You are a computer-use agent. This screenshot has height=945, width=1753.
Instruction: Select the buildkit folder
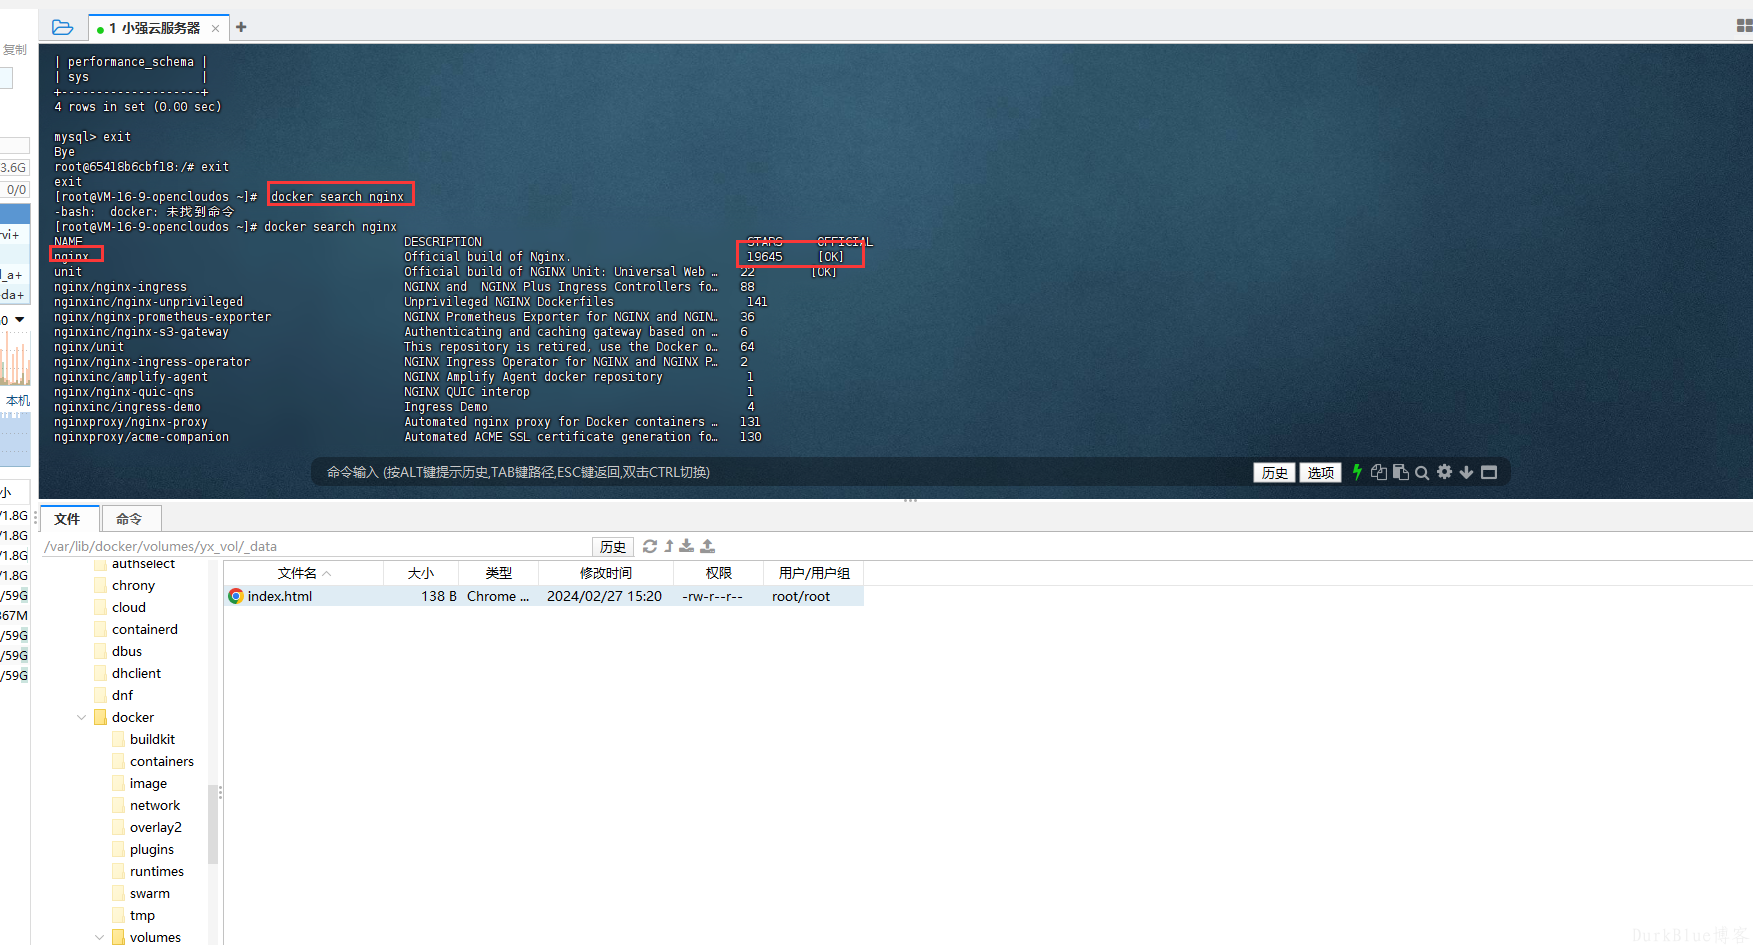tap(152, 739)
